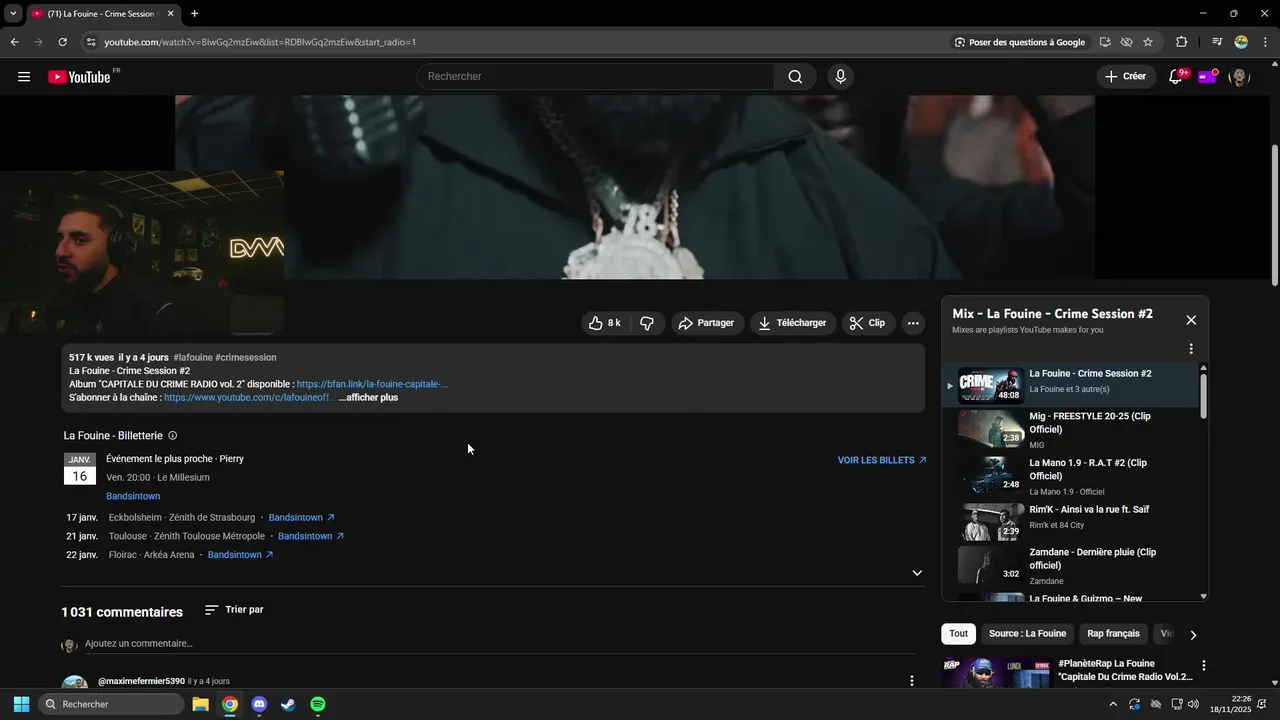Screen dimensions: 1280x720
Task: Open Steam from the taskbar
Action: [x=288, y=704]
